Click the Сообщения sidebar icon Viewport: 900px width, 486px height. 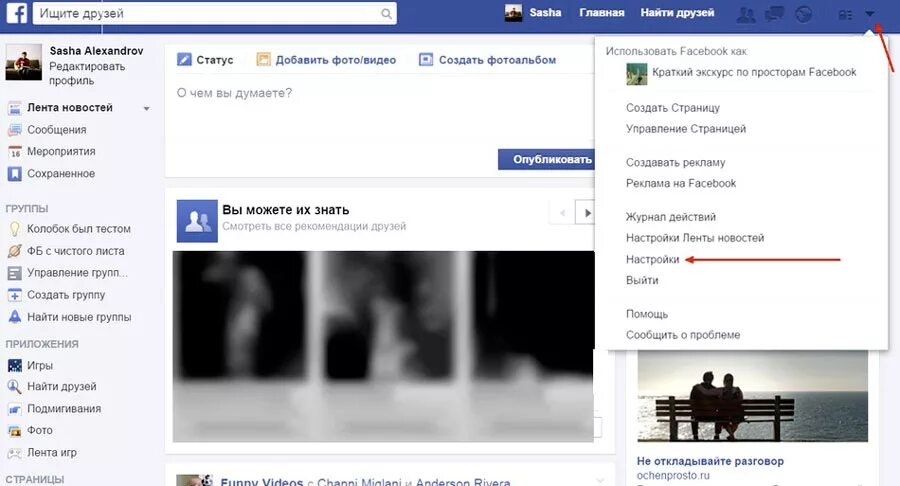pos(14,130)
